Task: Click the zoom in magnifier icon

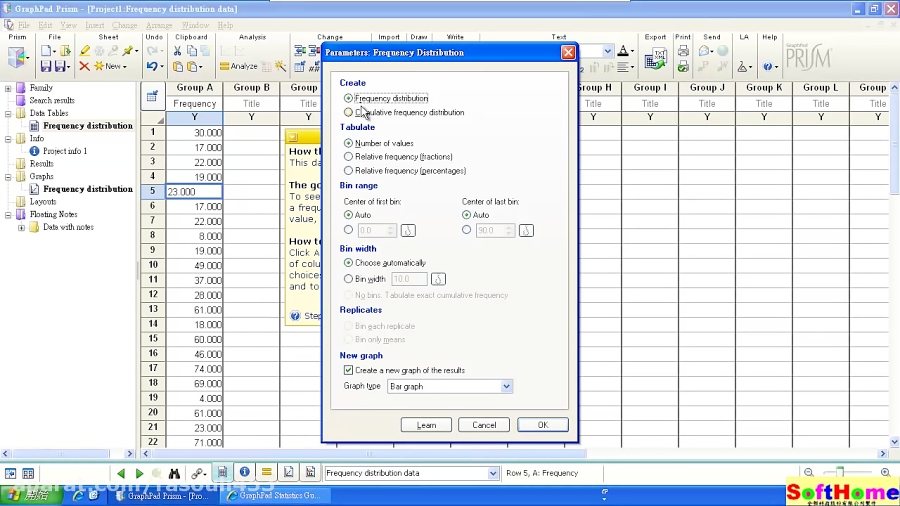Action: coord(886,473)
